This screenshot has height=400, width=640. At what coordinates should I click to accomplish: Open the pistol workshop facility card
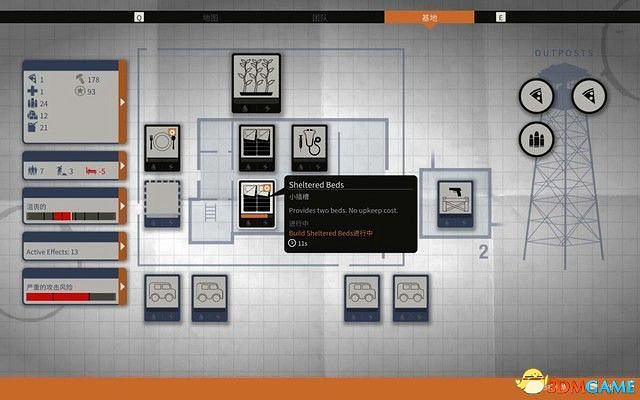[x=455, y=203]
